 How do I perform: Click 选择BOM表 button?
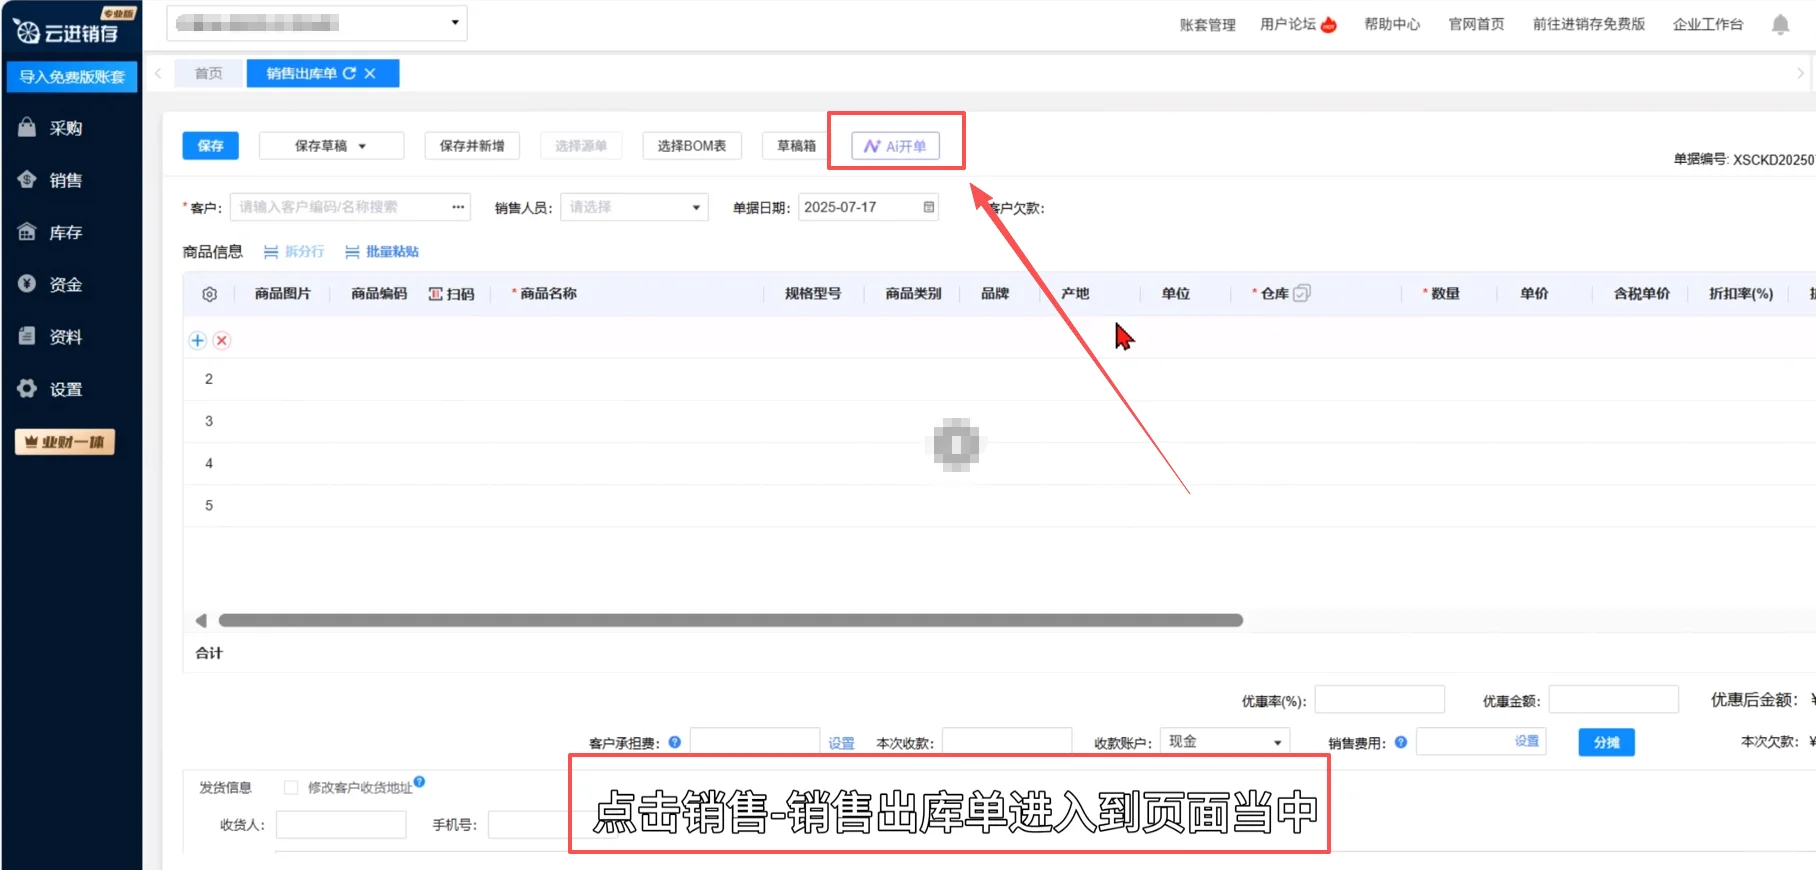692,146
